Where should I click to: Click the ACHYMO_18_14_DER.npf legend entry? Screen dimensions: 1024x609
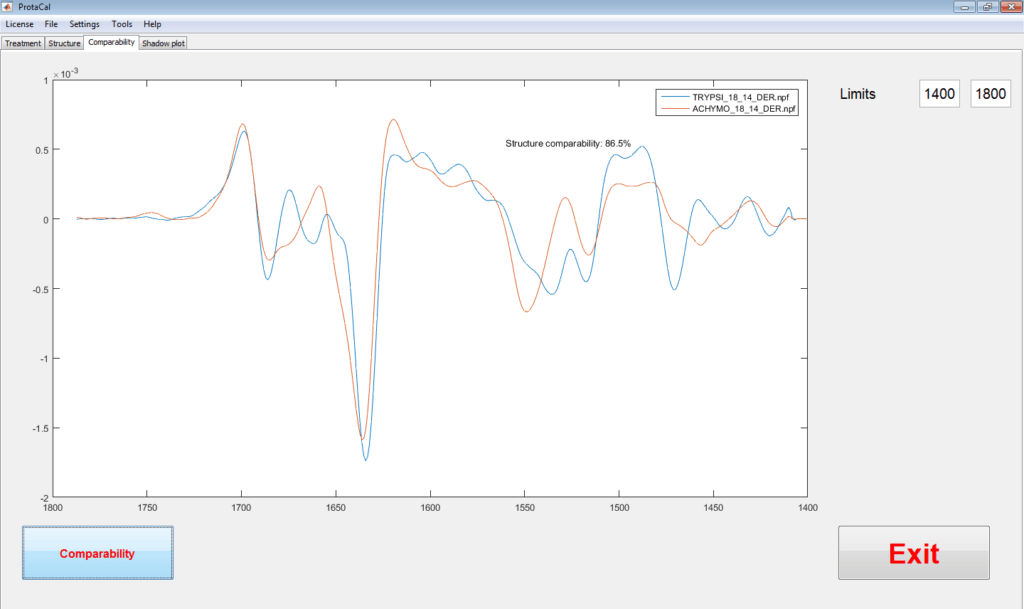(x=744, y=109)
